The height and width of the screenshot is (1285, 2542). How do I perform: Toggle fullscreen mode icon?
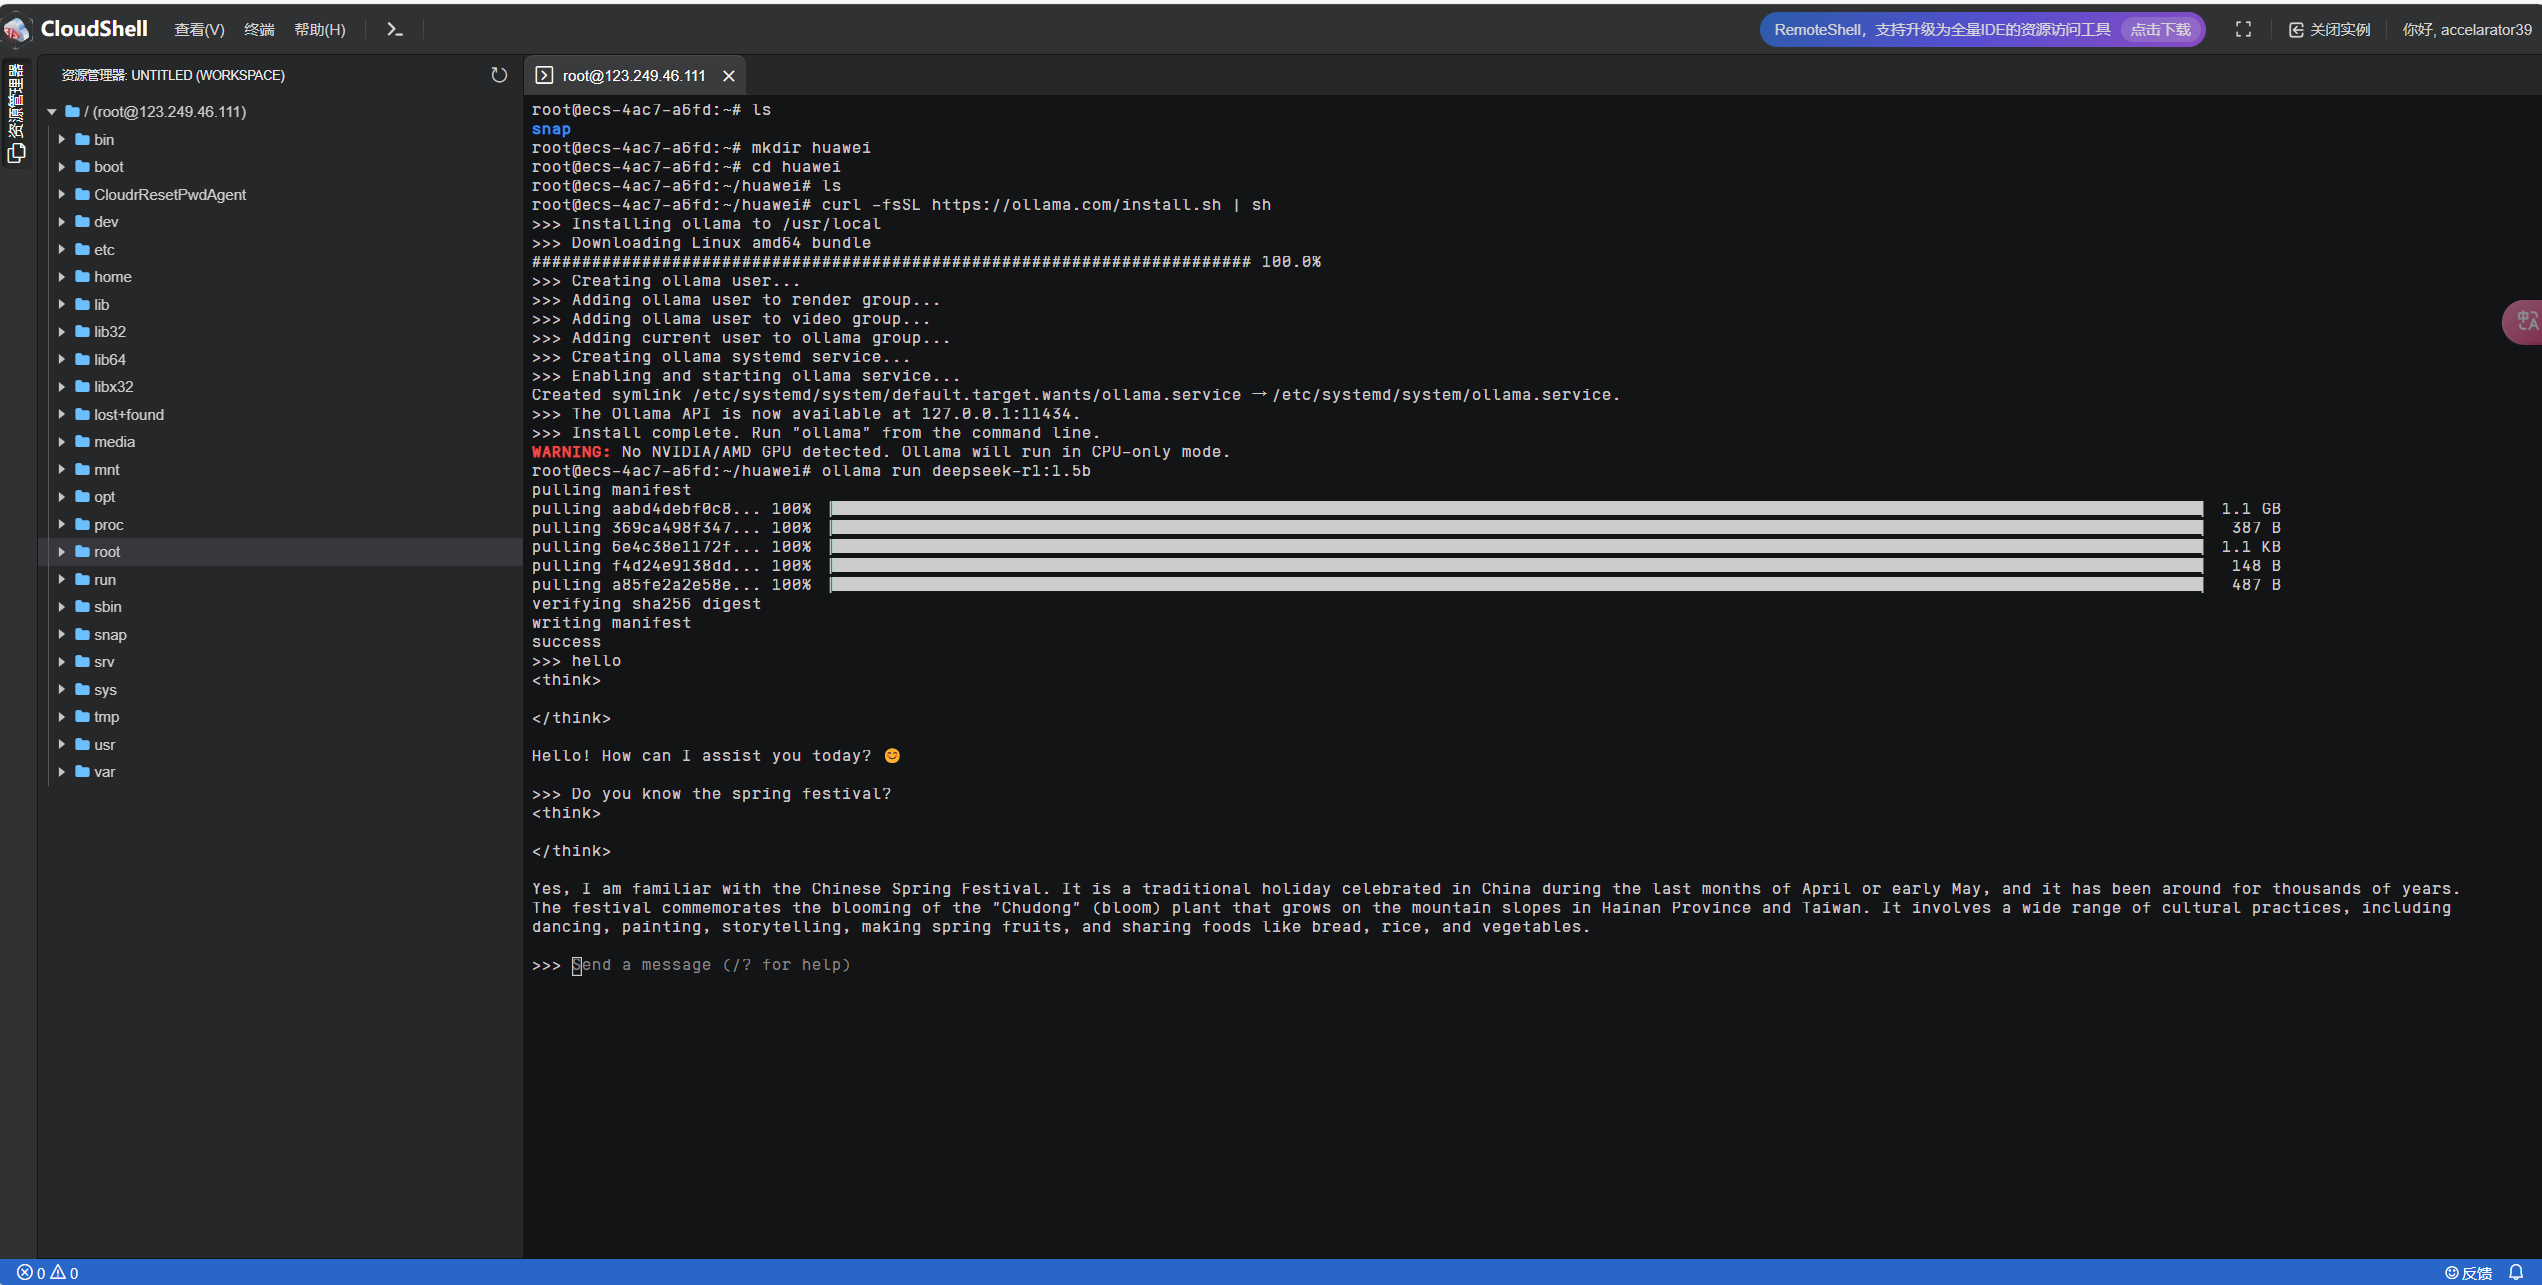[x=2243, y=30]
